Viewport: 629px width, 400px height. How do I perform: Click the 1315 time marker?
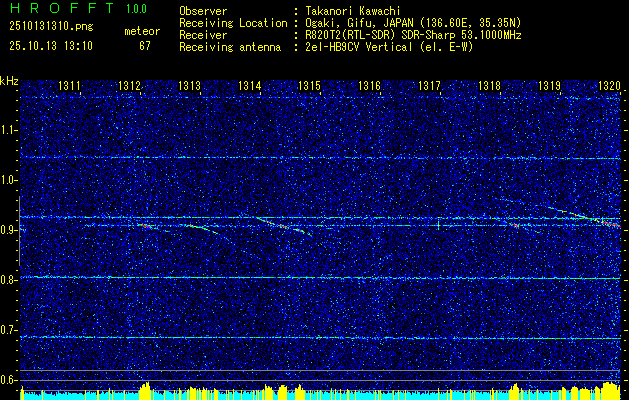pos(310,85)
